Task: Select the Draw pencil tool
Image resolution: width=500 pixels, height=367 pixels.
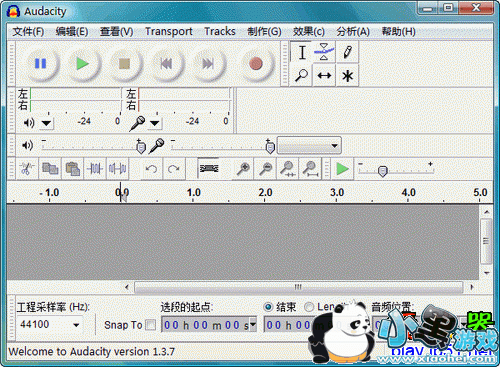Action: [347, 52]
